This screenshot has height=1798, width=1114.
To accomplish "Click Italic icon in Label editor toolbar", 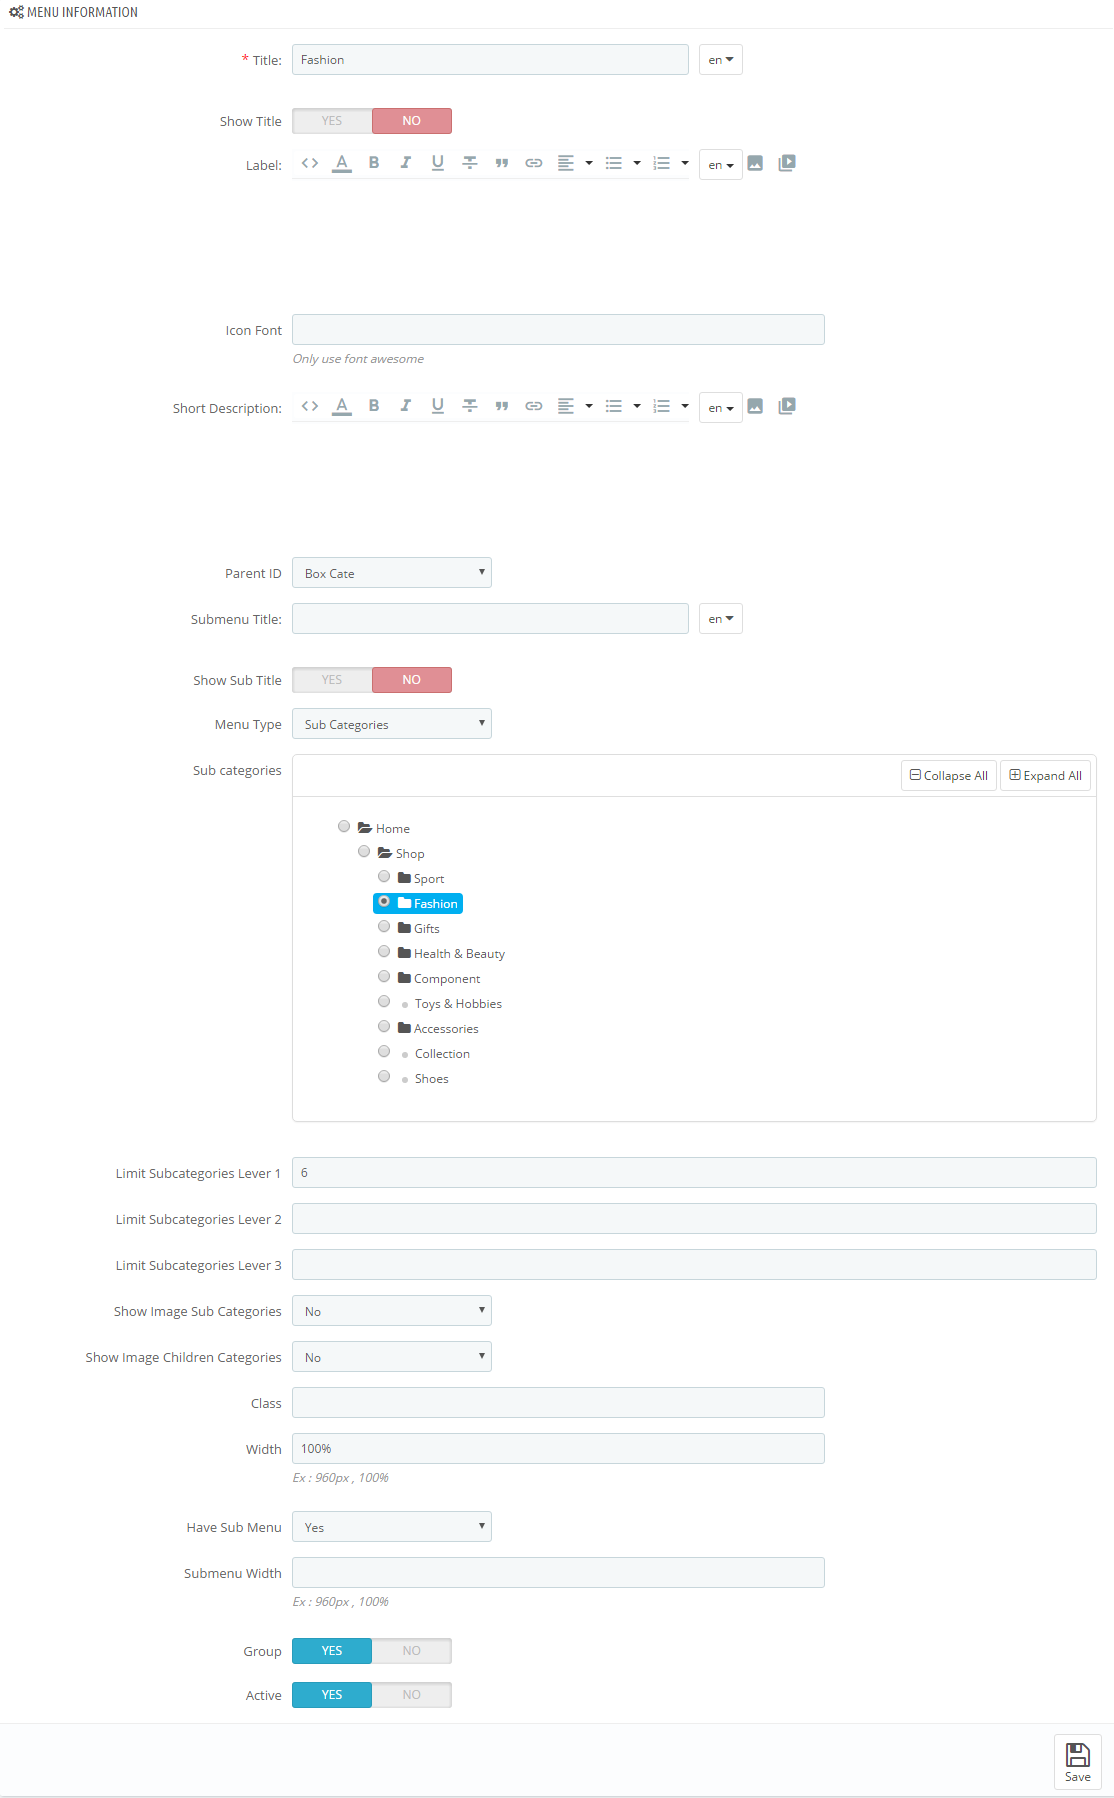I will 406,163.
